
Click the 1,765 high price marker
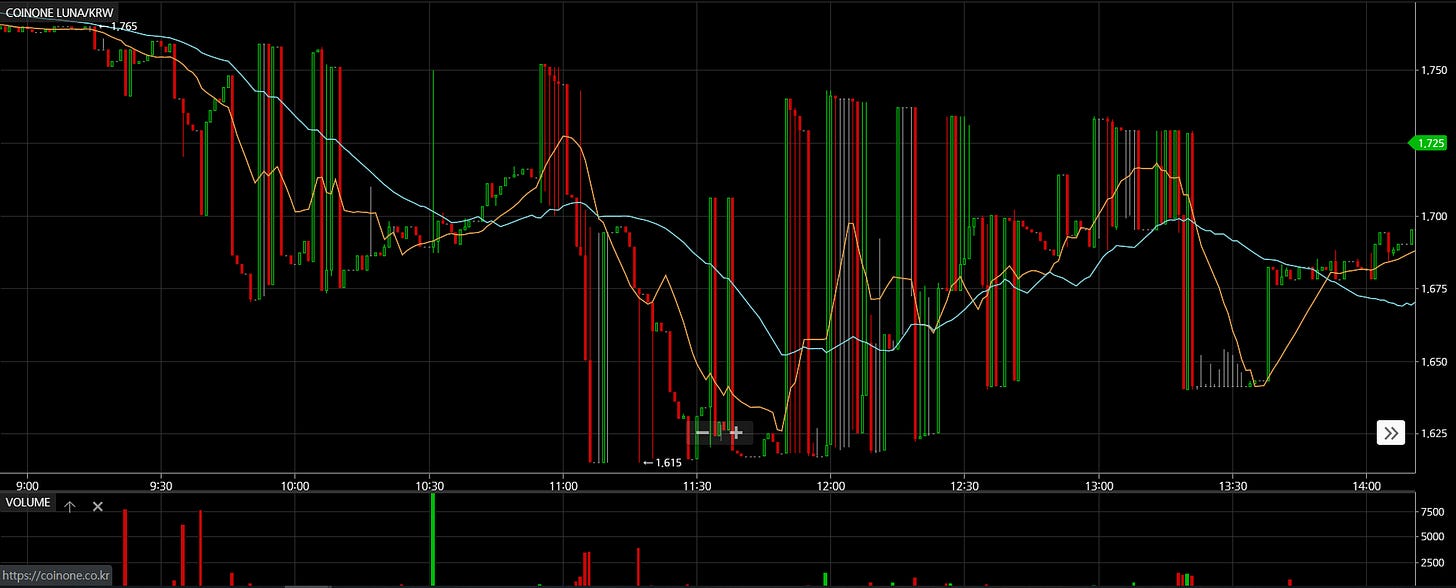[x=118, y=27]
